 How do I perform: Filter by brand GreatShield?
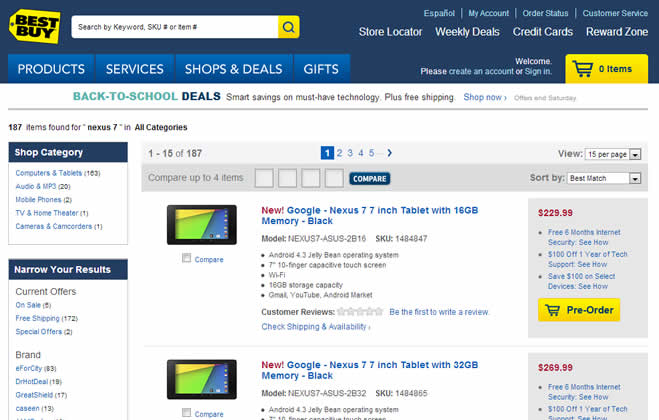34,395
